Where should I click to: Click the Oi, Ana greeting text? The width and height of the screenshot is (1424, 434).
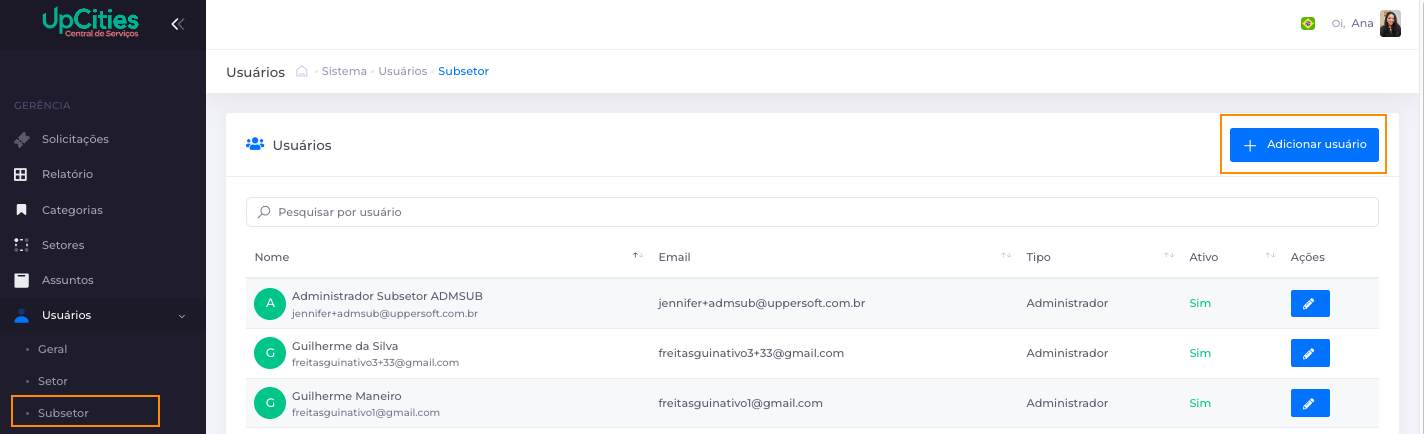tap(1352, 24)
